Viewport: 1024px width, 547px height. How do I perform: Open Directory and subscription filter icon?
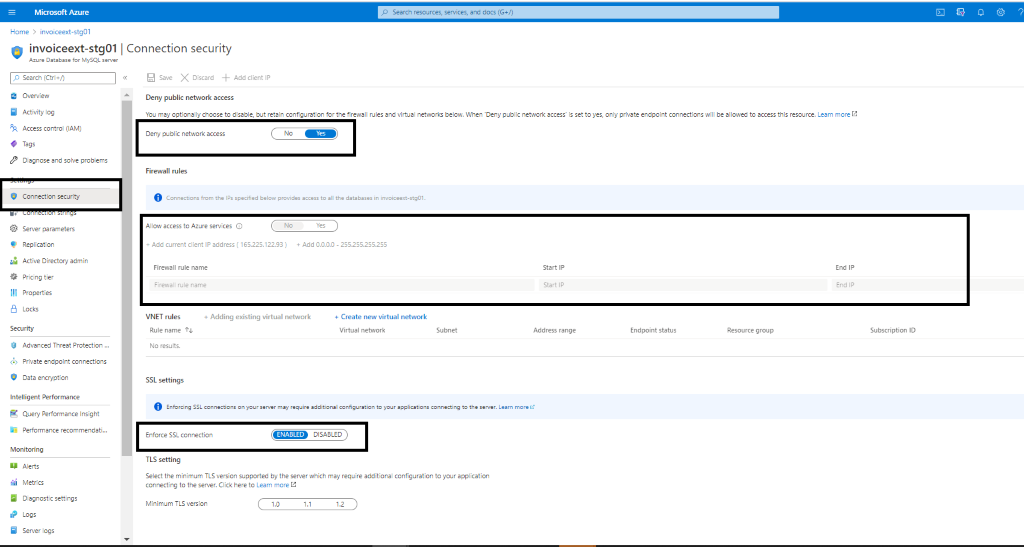[960, 12]
